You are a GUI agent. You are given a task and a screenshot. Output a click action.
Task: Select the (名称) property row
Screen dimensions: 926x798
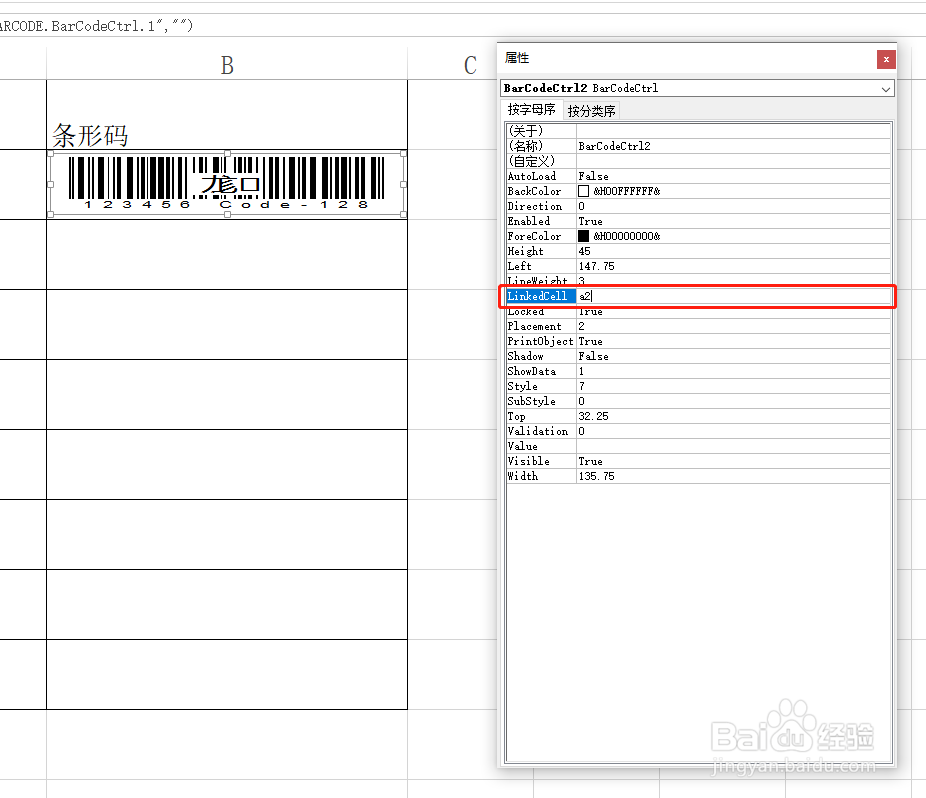(x=698, y=146)
